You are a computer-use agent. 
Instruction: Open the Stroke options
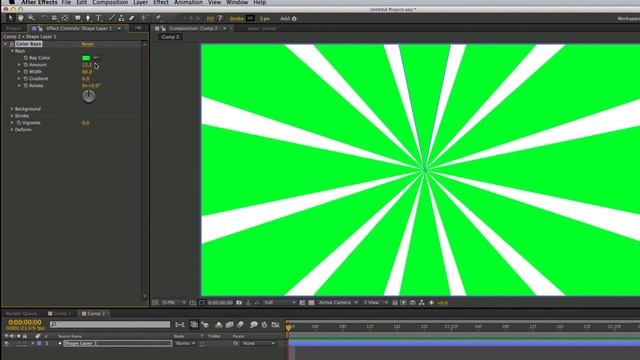(x=236, y=18)
